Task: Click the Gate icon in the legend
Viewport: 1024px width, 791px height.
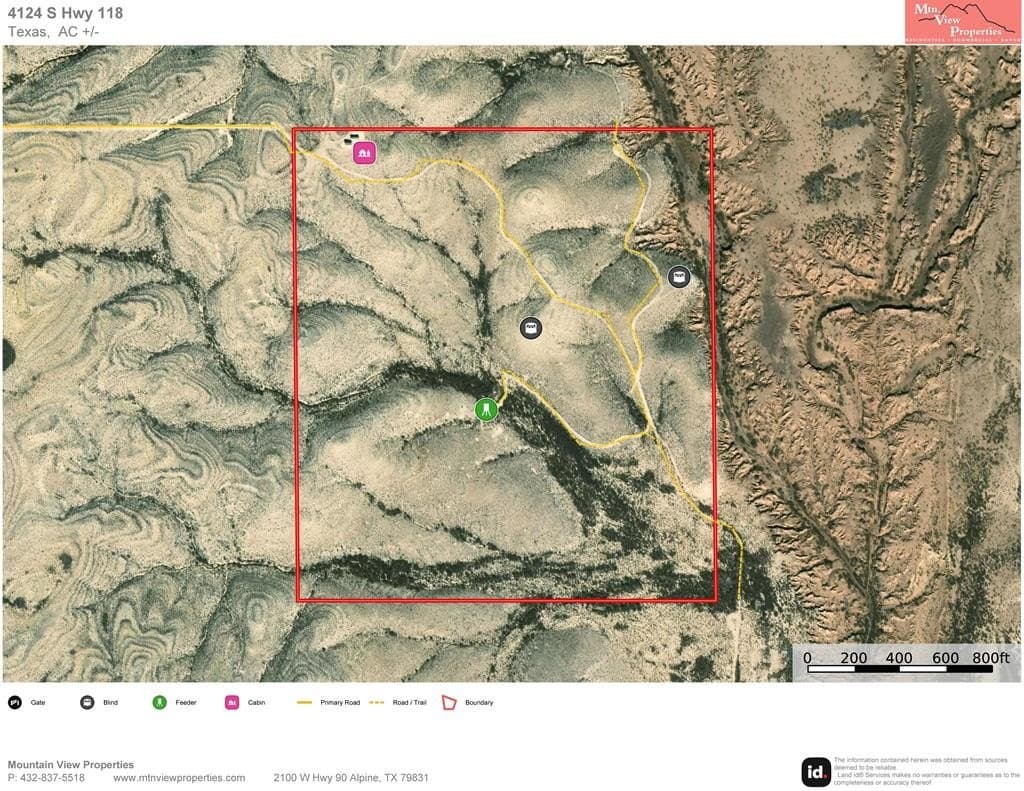Action: click(15, 702)
